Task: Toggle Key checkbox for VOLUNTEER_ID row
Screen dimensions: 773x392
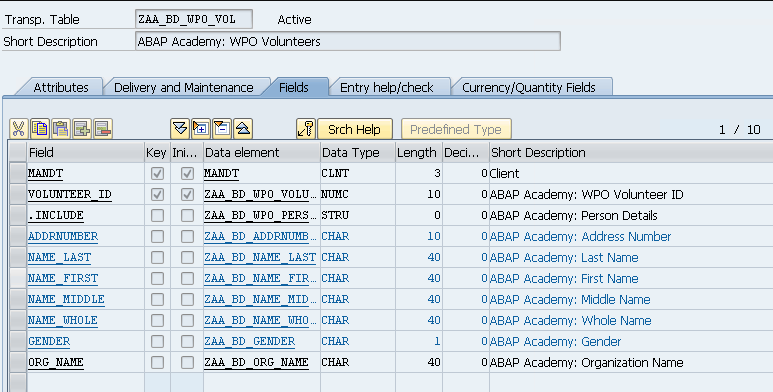Action: coord(157,195)
